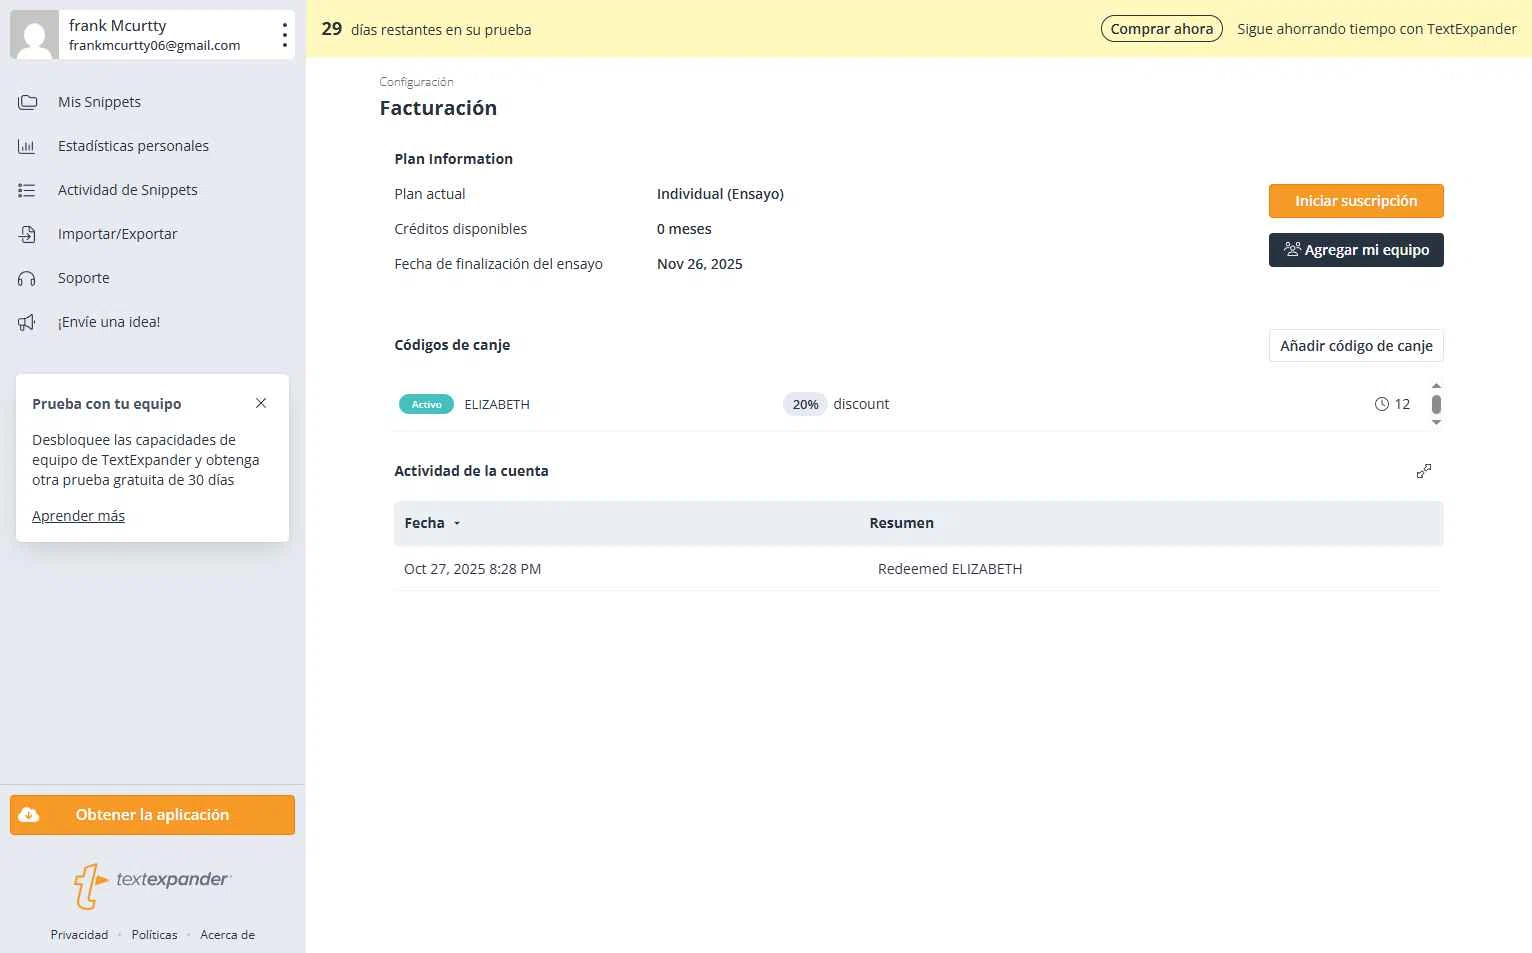Viewport: 1532px width, 953px height.
Task: Click the Individual (Ensayo) plan value
Action: click(720, 194)
